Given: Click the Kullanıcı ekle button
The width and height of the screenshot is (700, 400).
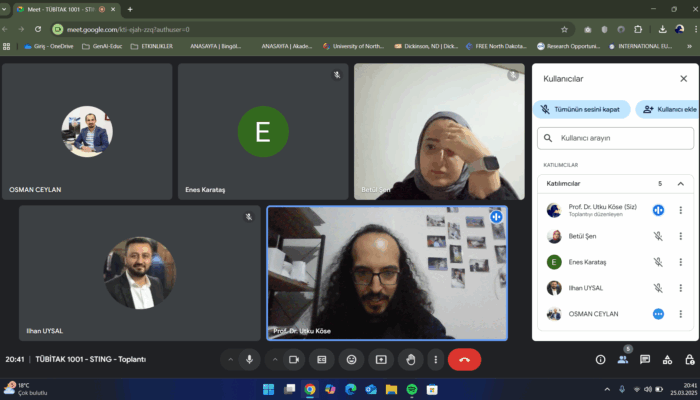Looking at the screenshot, I should (668, 109).
